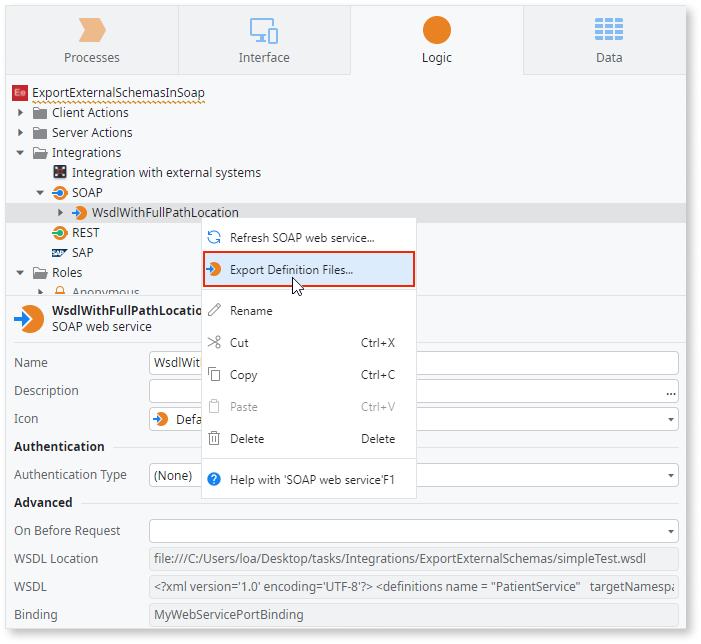
Task: Click the Client Actions folder icon
Action: click(x=40, y=113)
